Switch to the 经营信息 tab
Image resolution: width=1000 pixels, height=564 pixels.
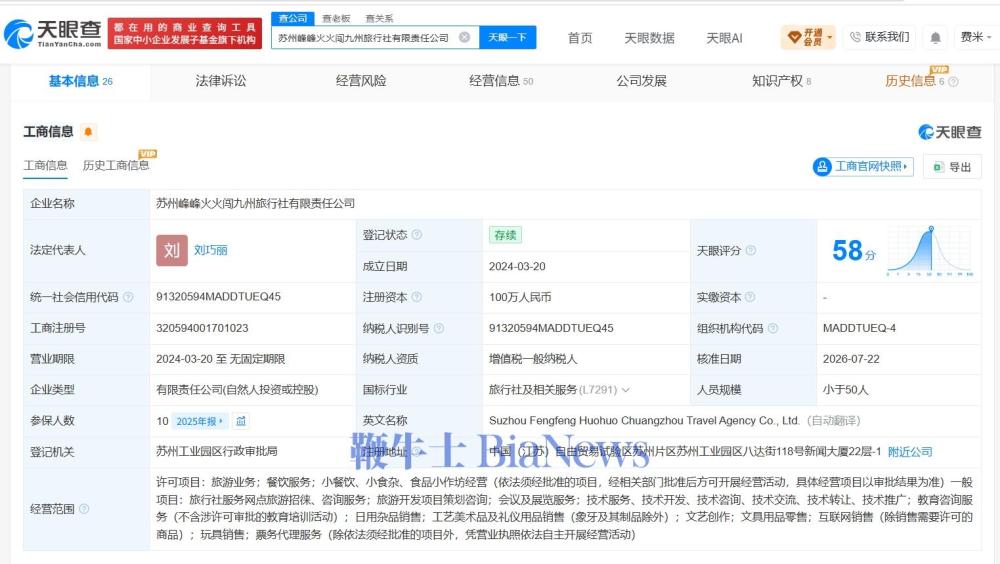(x=501, y=81)
